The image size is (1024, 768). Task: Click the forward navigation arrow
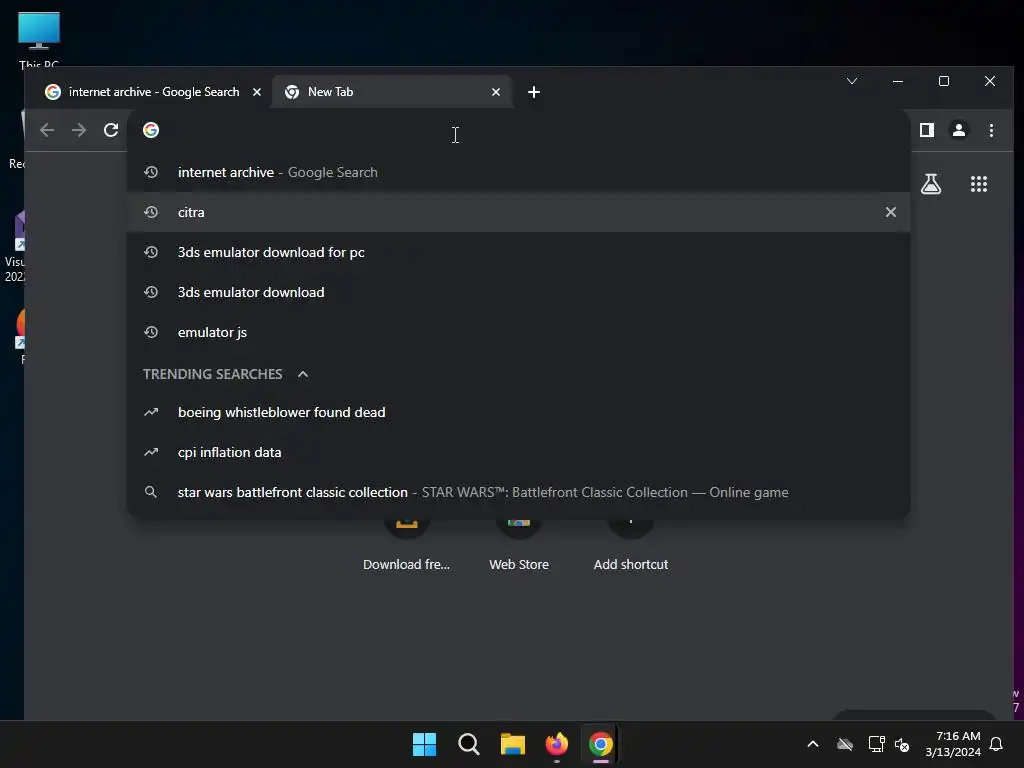tap(79, 130)
